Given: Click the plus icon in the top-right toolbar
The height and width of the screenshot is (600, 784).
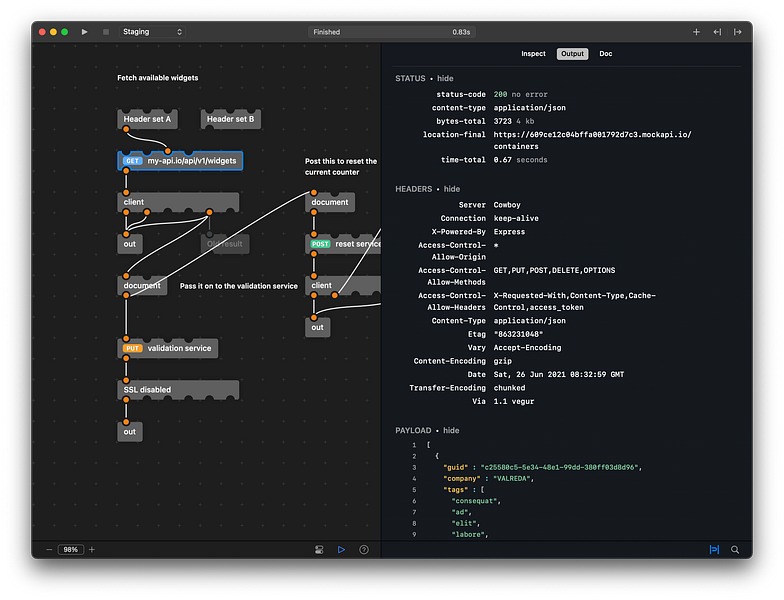Looking at the screenshot, I should click(696, 32).
